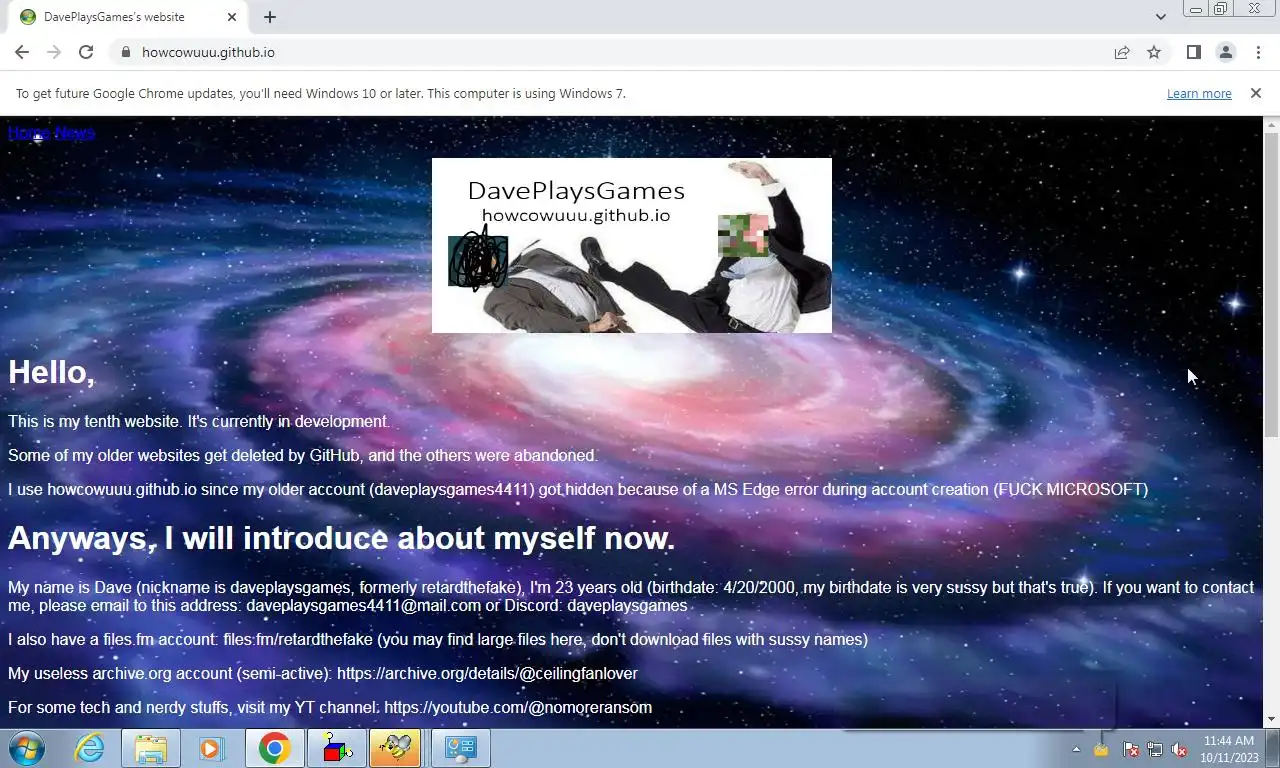Open the News navigation link
This screenshot has height=768, width=1280.
tap(75, 133)
